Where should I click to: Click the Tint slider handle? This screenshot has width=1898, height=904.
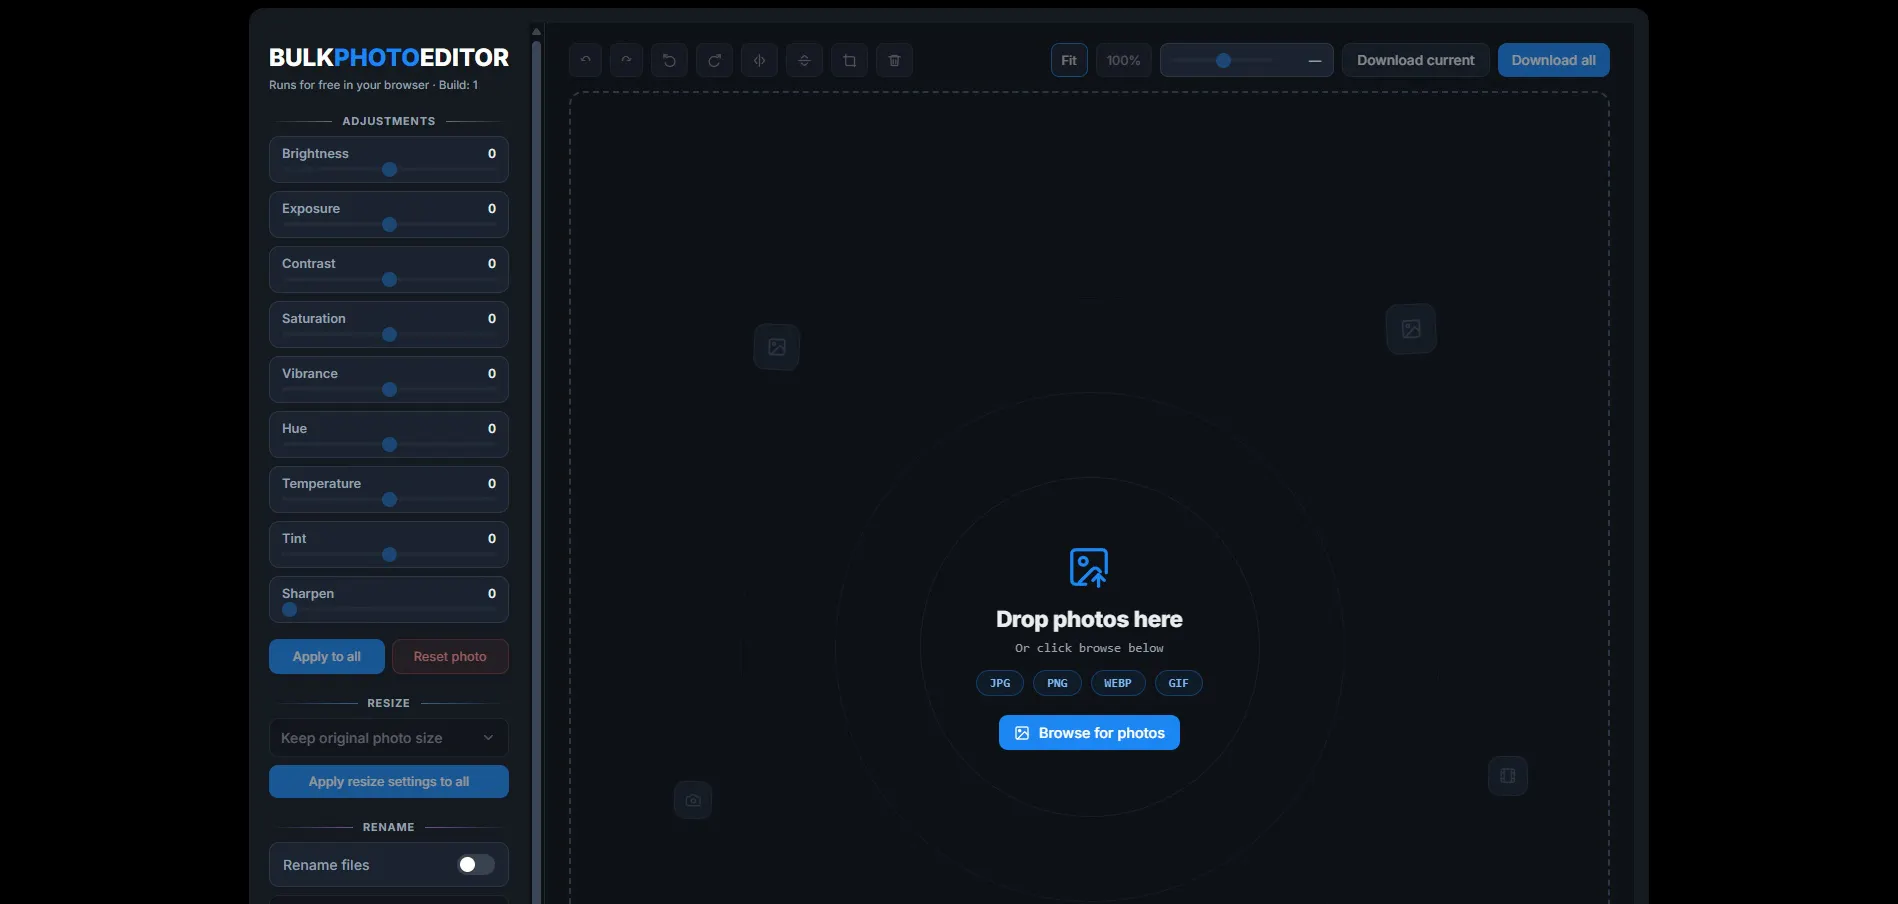(390, 555)
